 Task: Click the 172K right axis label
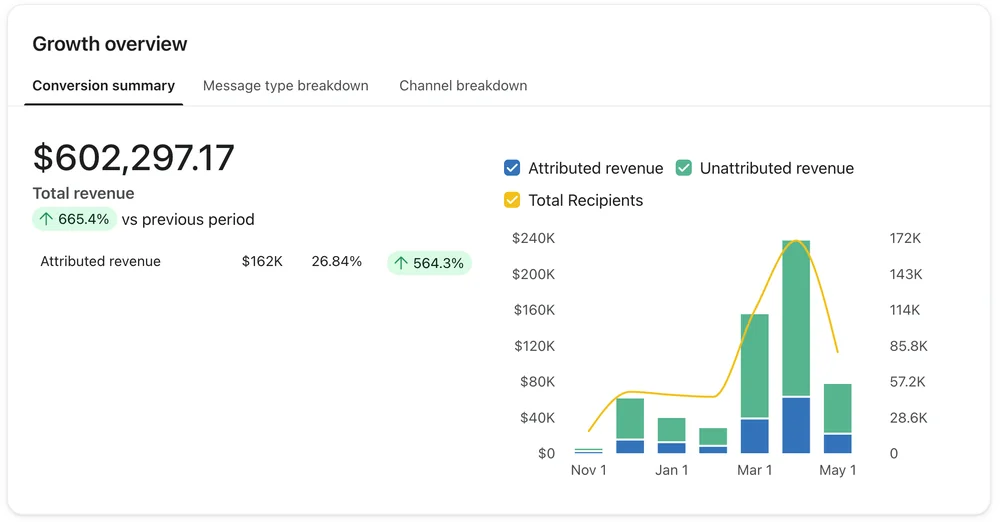[x=905, y=238]
